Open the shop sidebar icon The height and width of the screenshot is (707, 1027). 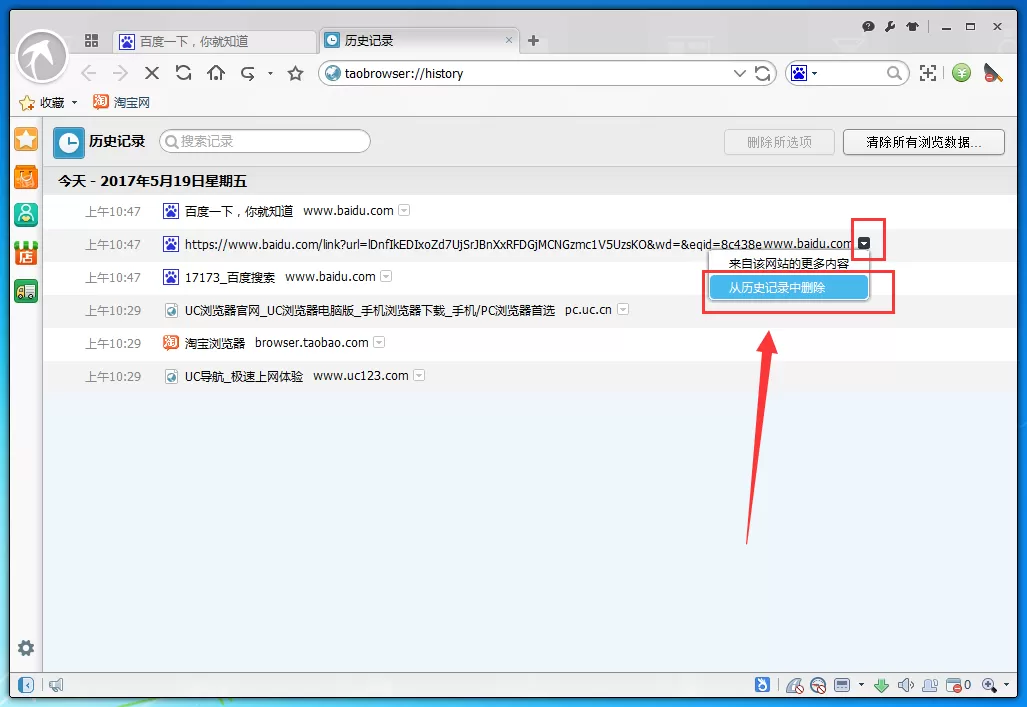[26, 253]
